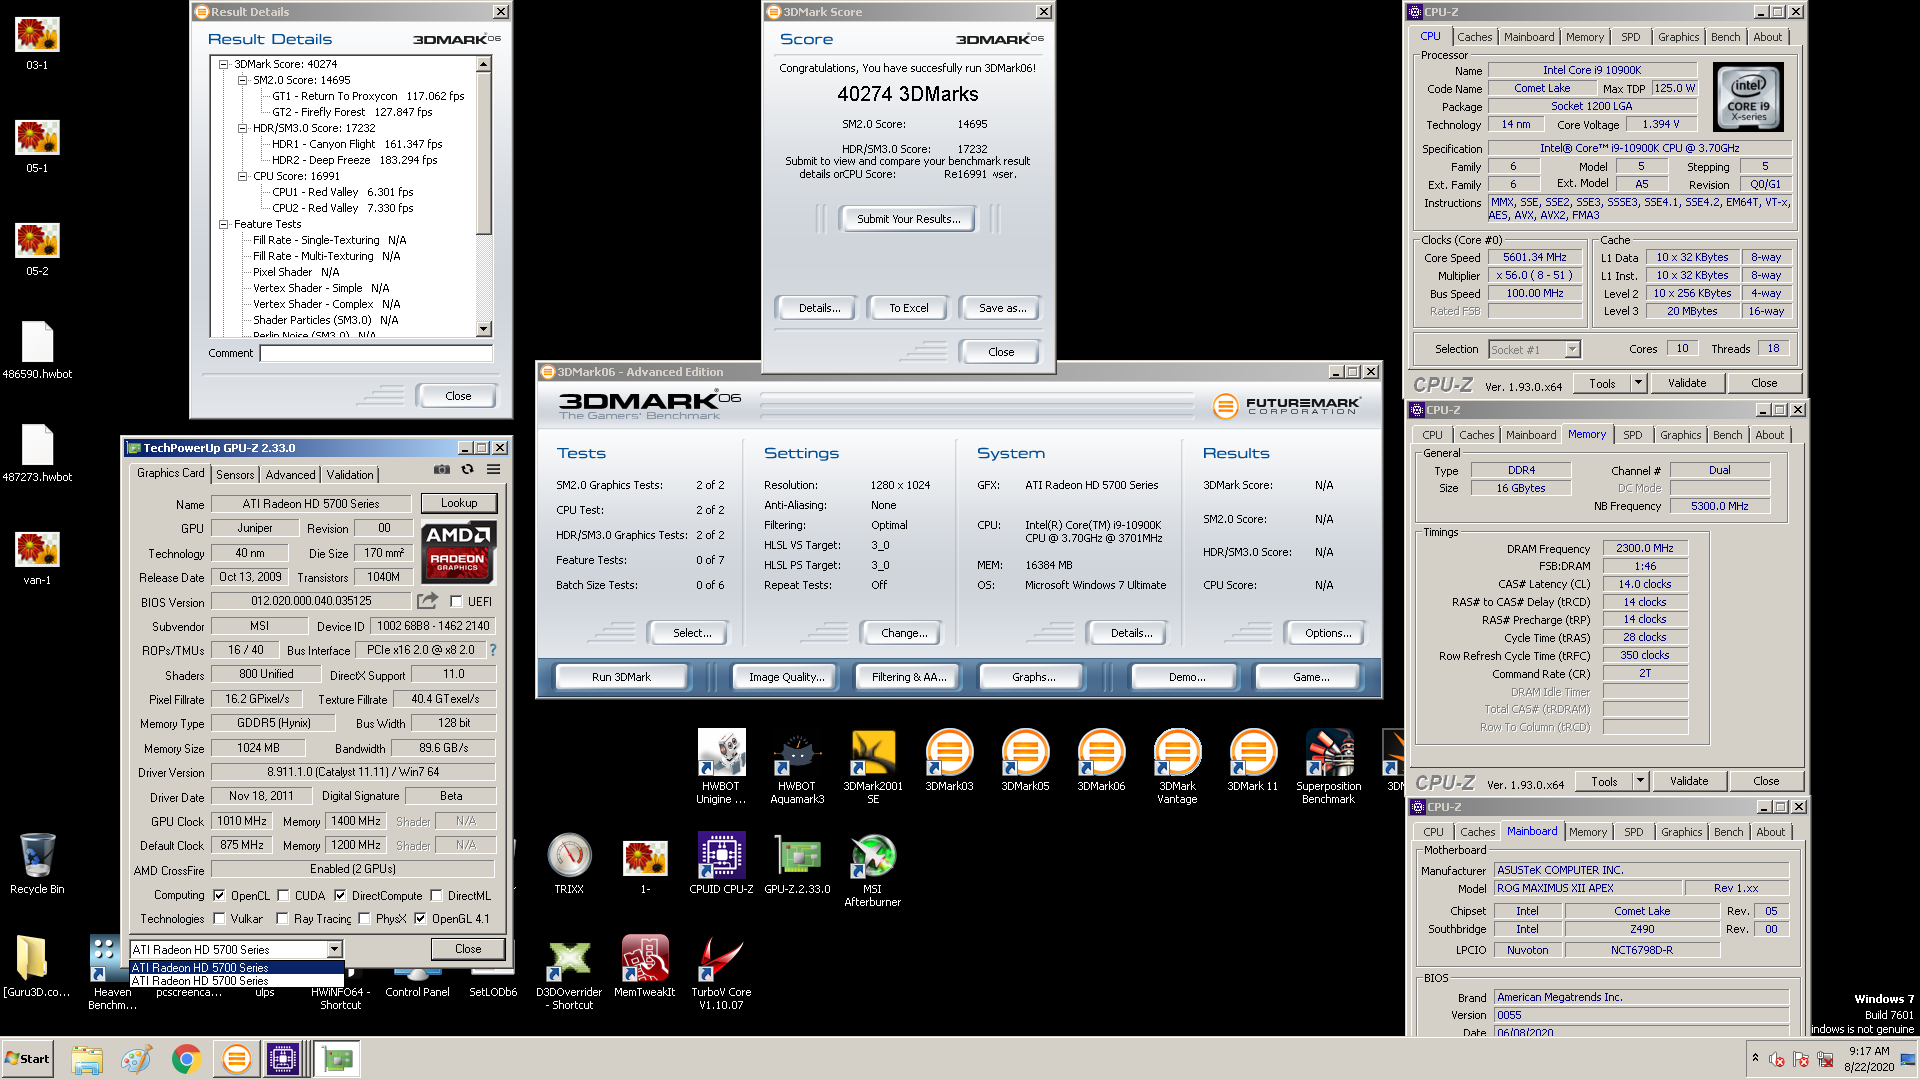Viewport: 1920px width, 1080px height.
Task: Switch to the Sensors tab in GPU-Z
Action: point(235,475)
